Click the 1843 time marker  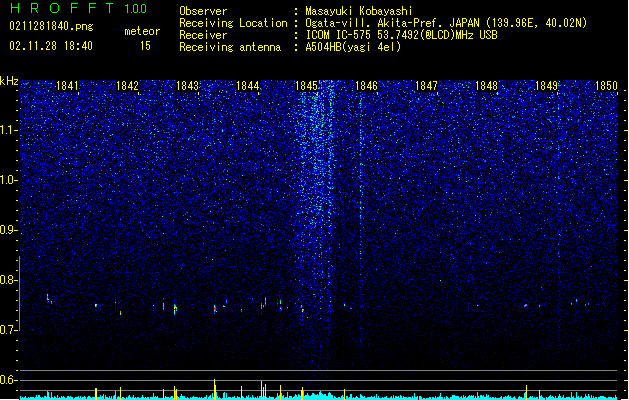coord(187,86)
